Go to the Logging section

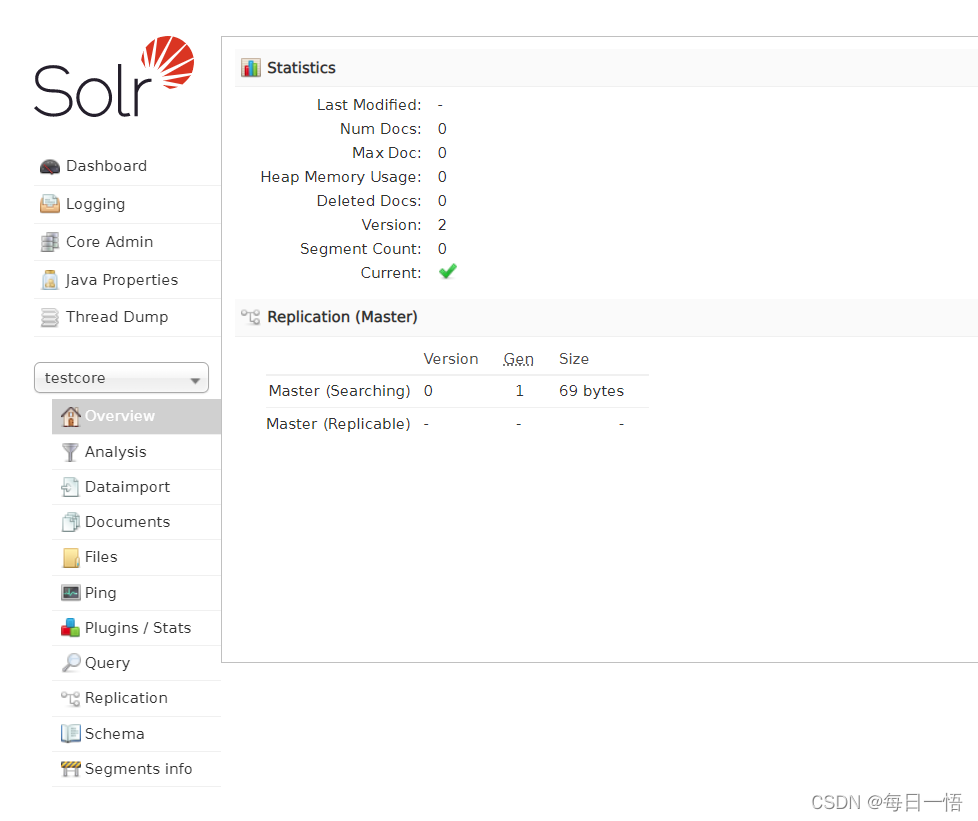95,205
